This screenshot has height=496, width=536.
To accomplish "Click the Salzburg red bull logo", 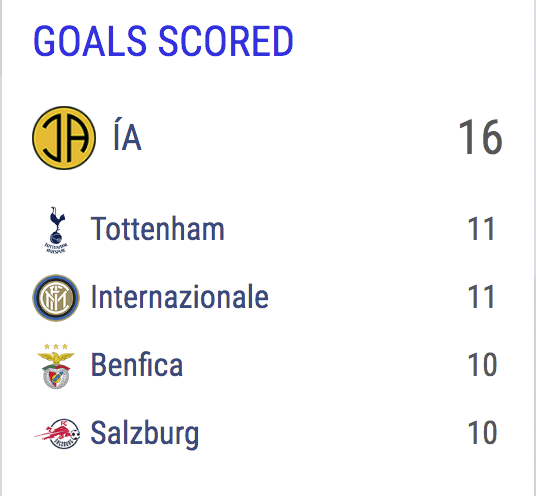I will click(x=57, y=433).
